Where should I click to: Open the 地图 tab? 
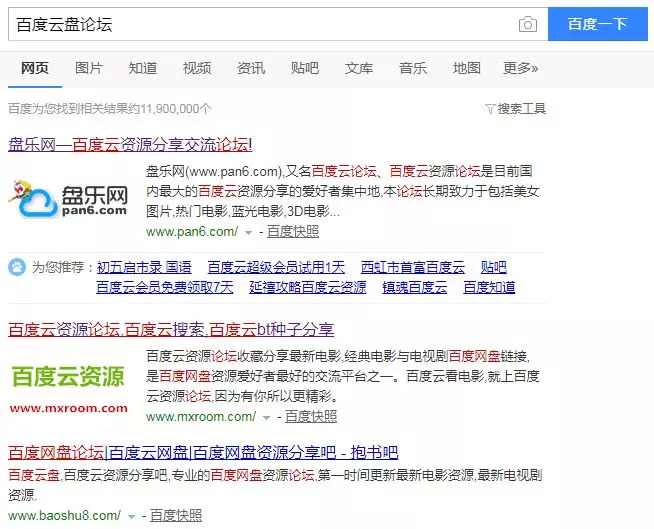click(467, 68)
